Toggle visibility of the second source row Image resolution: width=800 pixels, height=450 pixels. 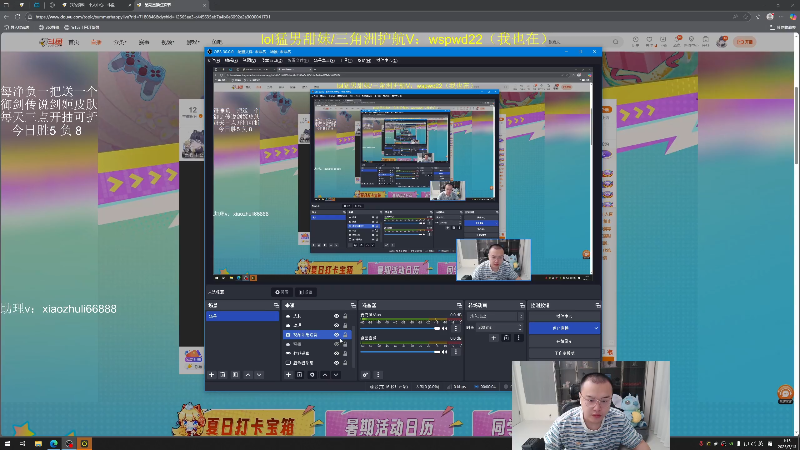point(336,326)
